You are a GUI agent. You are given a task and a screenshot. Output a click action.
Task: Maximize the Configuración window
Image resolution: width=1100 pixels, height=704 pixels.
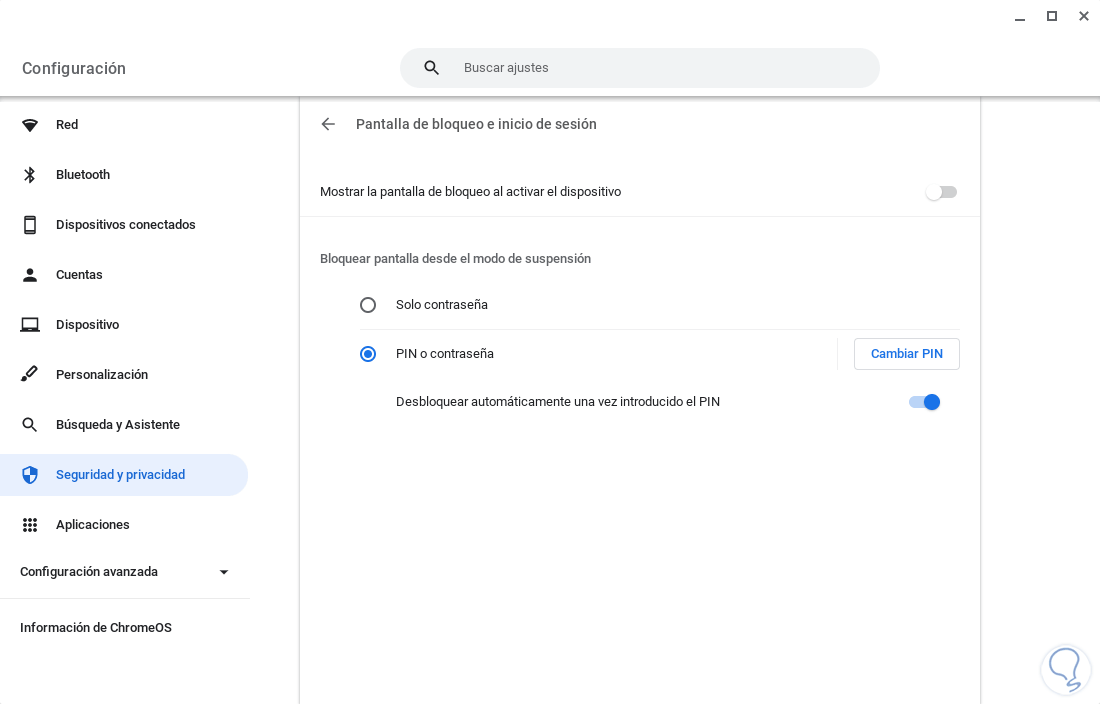tap(1052, 16)
